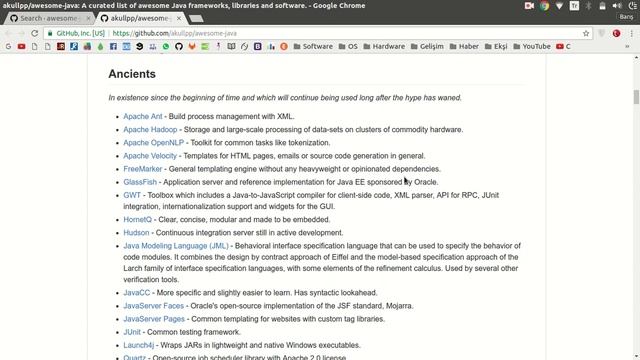Image resolution: width=640 pixels, height=360 pixels.
Task: Click the green secure padlock icon
Action: tap(50, 33)
